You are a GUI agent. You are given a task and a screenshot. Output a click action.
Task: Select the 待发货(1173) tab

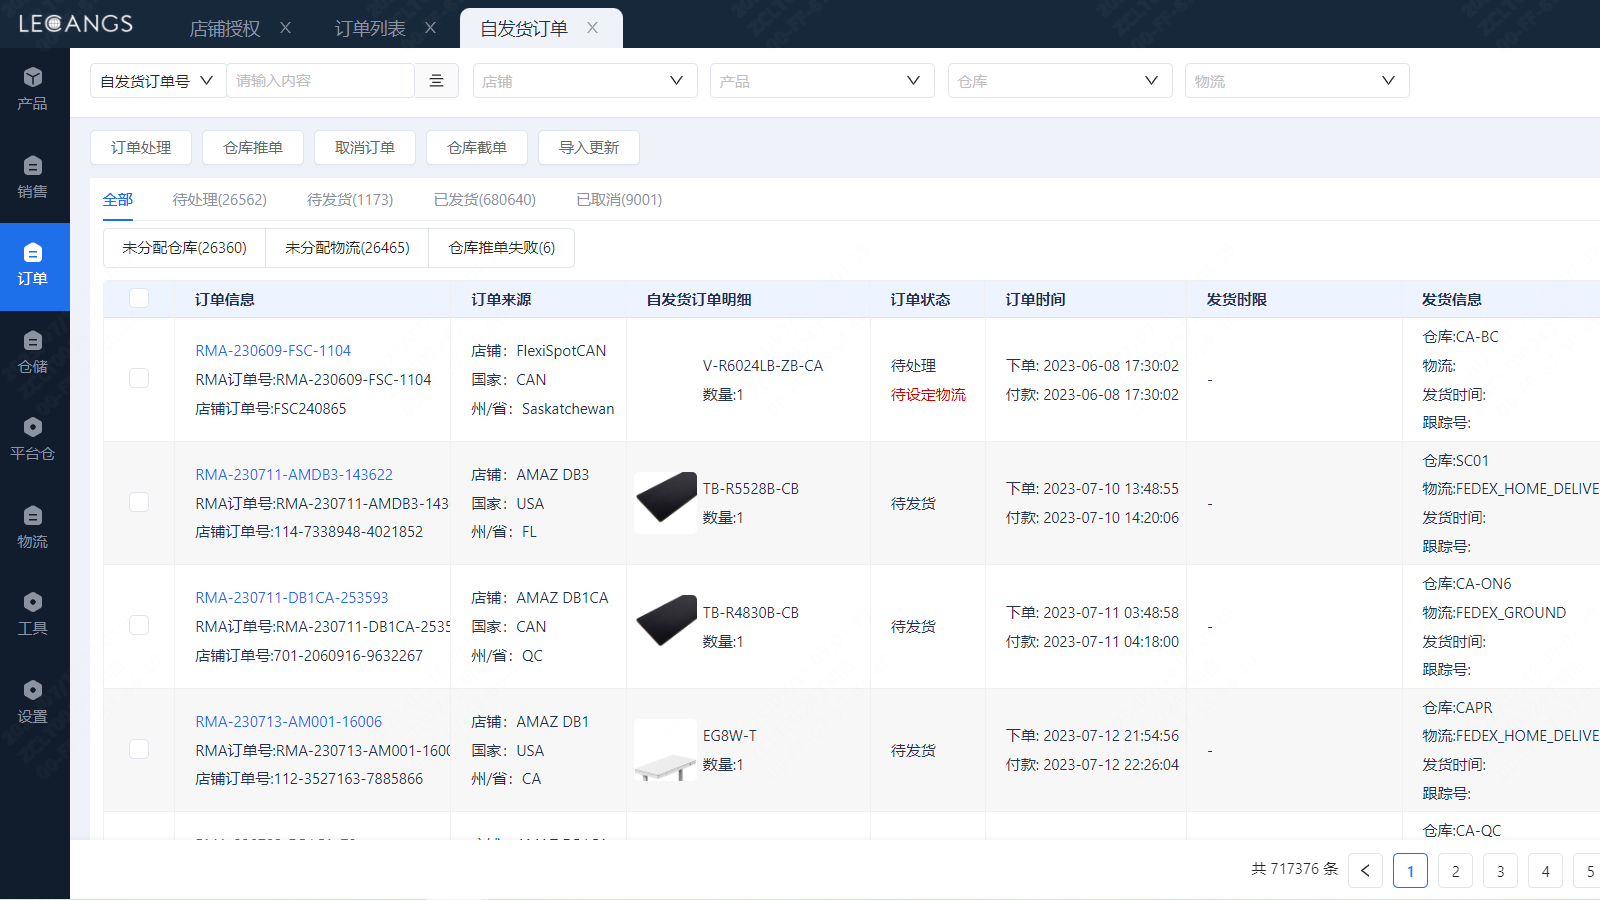[x=350, y=199]
